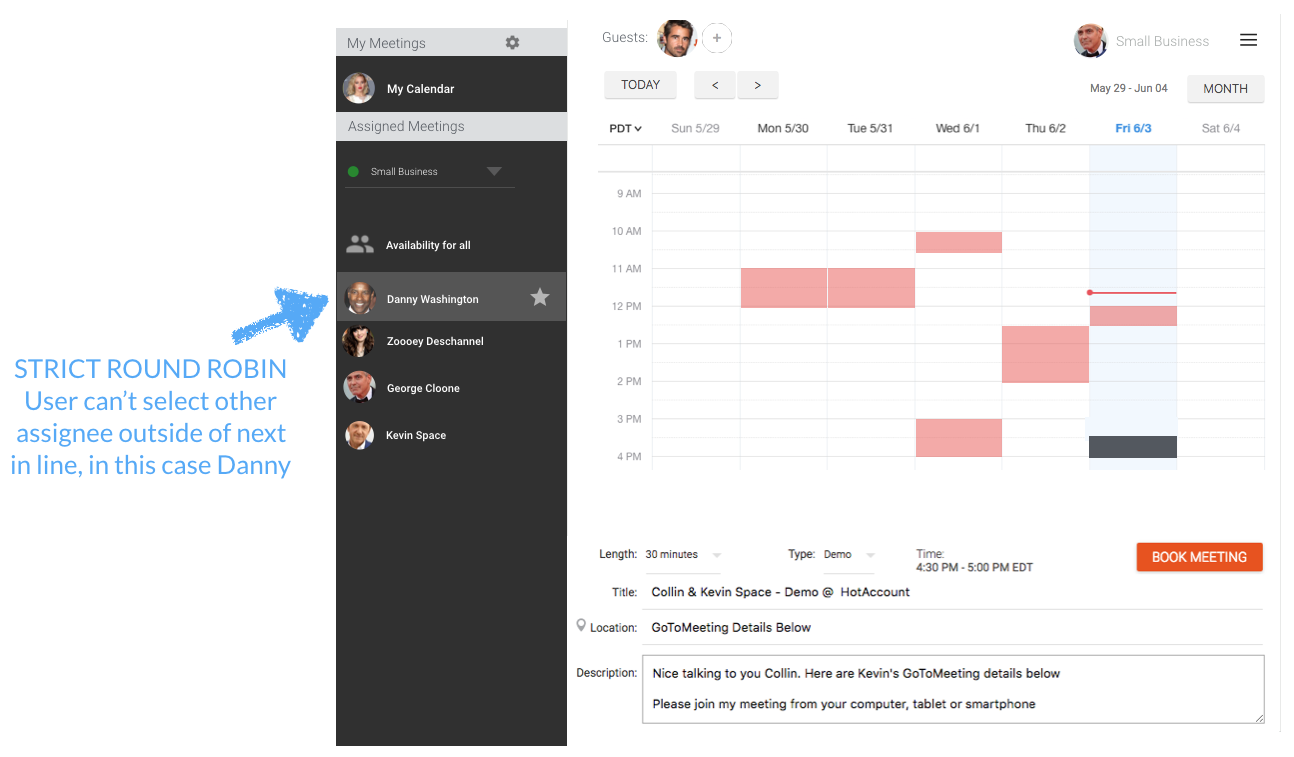Click the BOOK MEETING button
The height and width of the screenshot is (757, 1294).
coord(1199,557)
